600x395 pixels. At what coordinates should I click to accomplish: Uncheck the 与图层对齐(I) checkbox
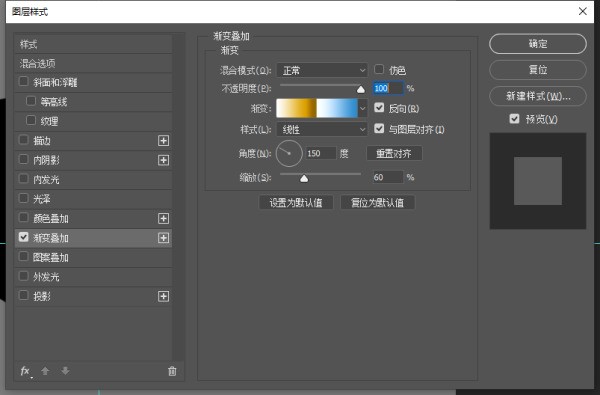tap(379, 128)
